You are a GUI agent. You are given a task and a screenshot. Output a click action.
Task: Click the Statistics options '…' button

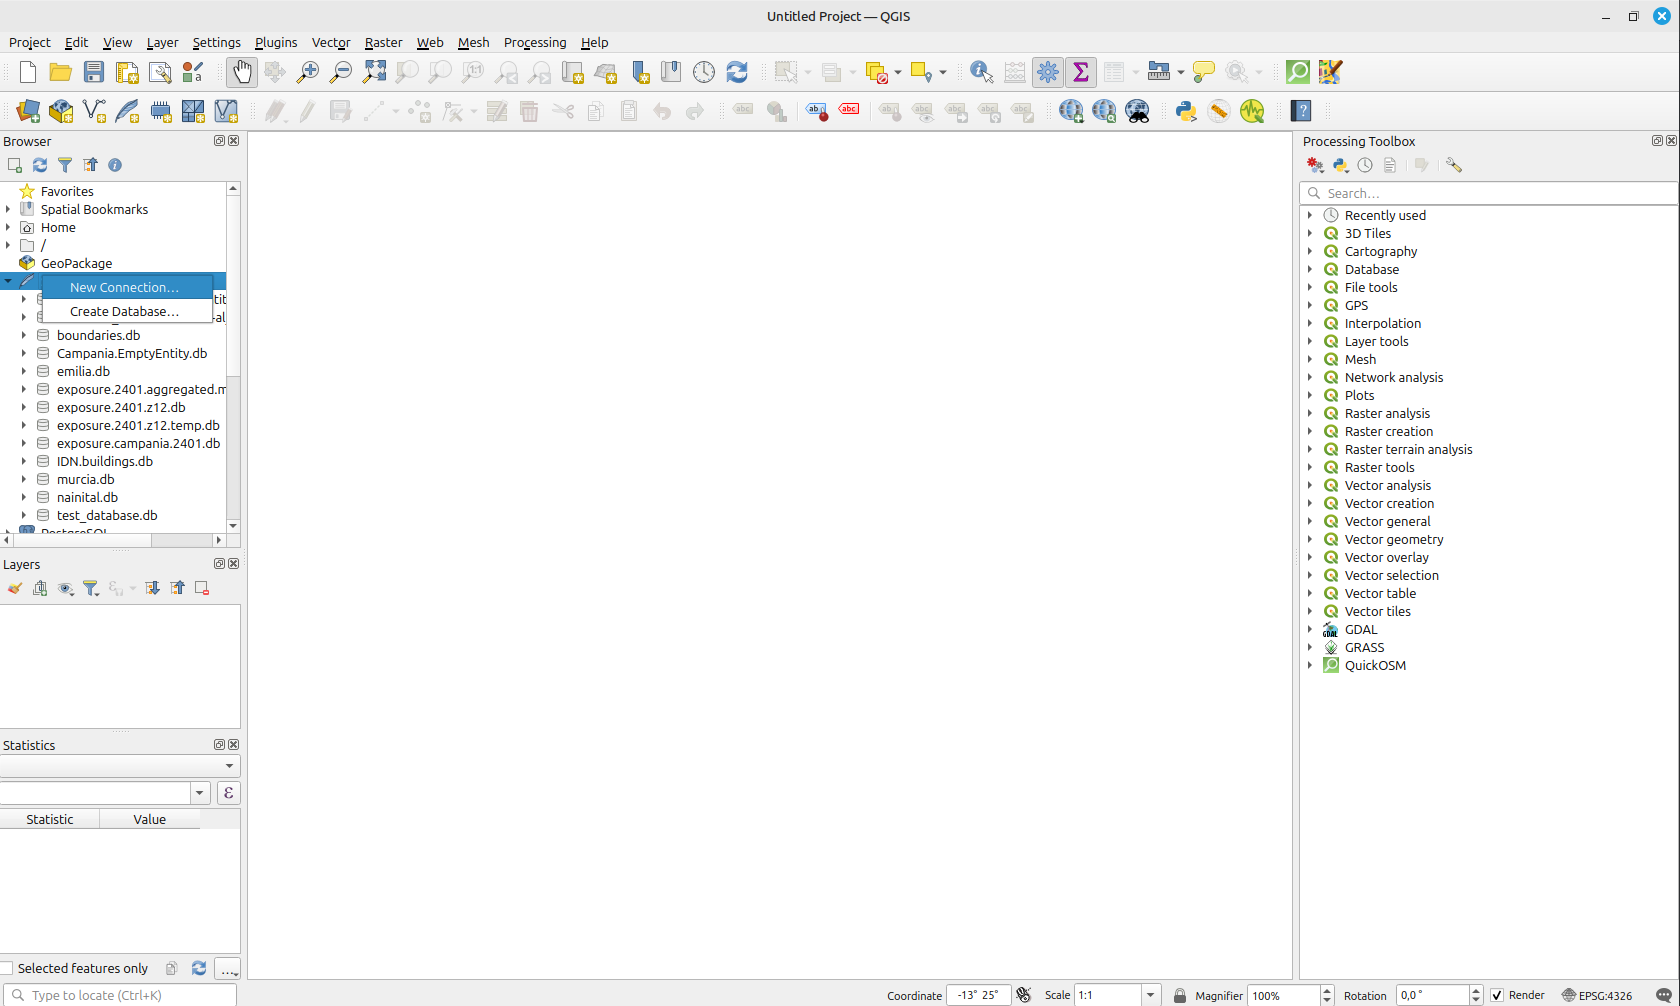(x=228, y=969)
